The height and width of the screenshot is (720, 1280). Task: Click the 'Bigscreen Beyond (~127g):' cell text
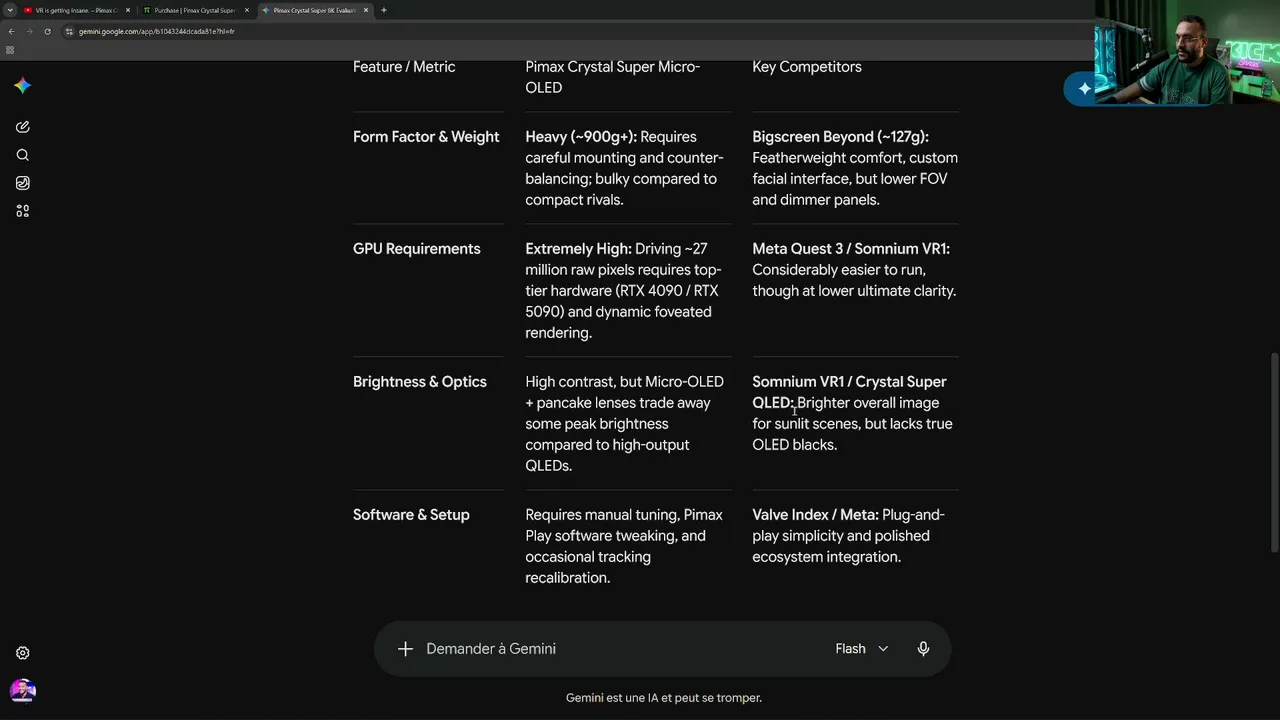pyautogui.click(x=840, y=137)
